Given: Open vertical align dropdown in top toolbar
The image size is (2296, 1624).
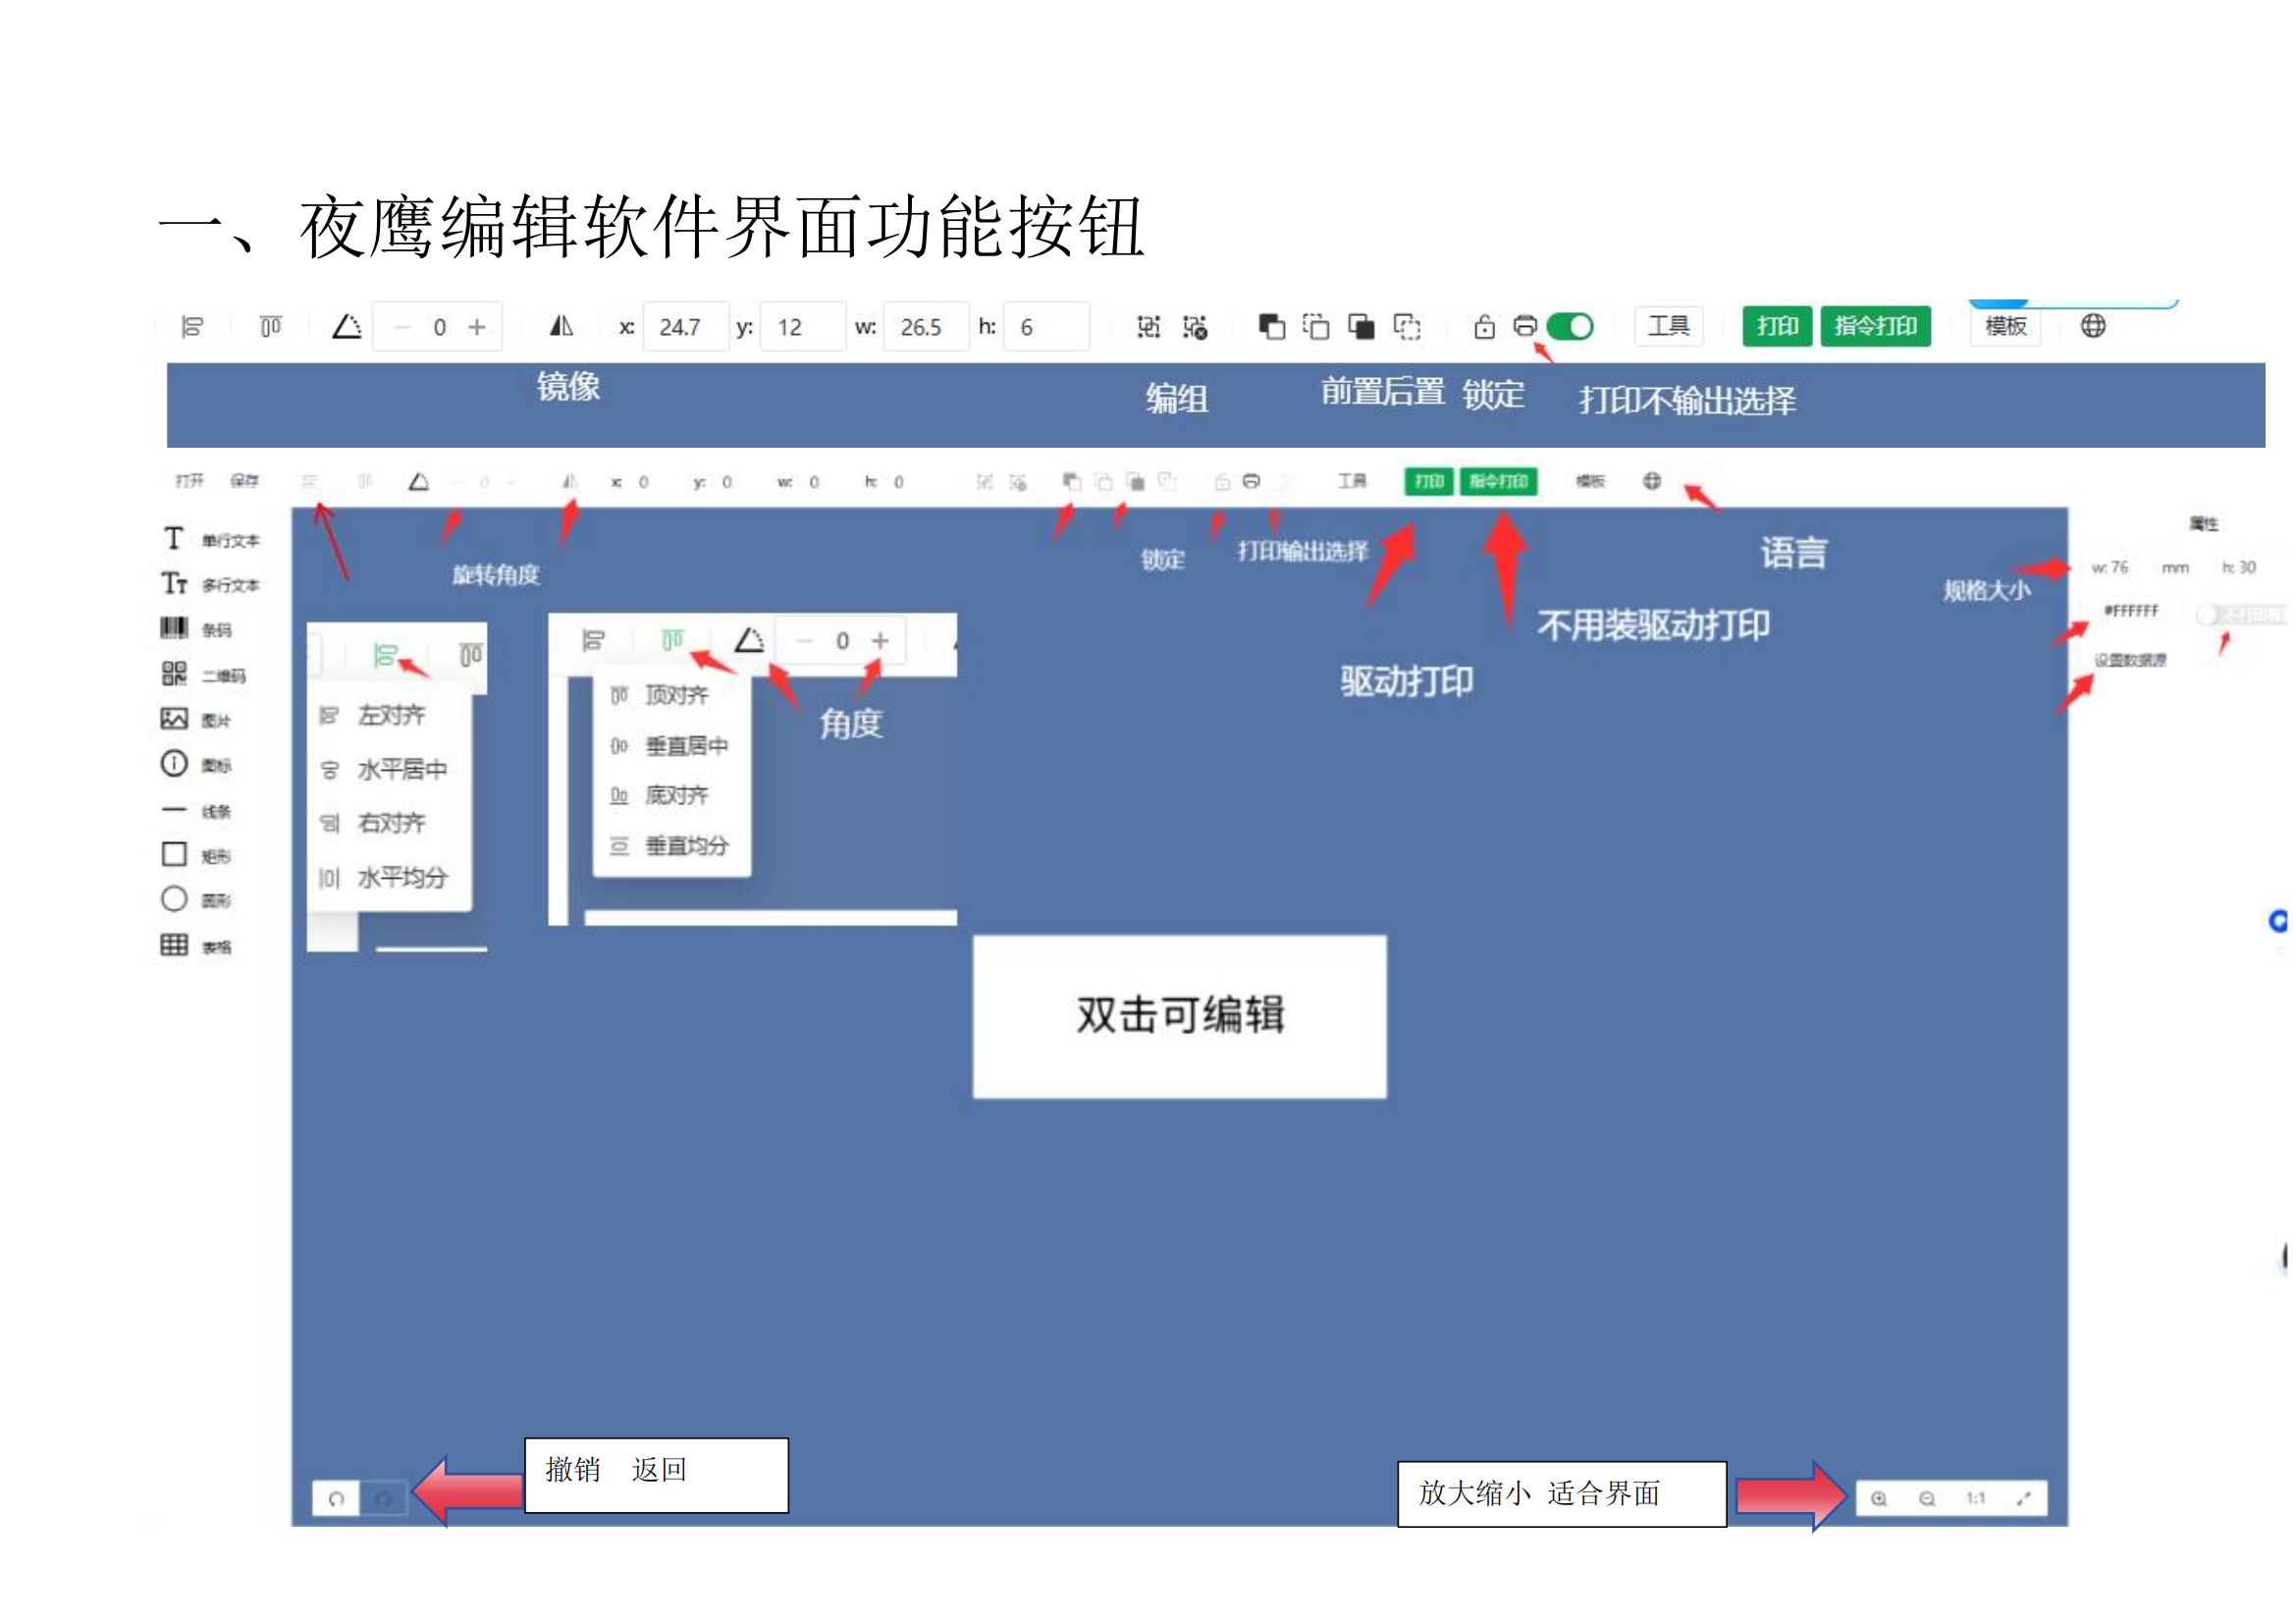Looking at the screenshot, I should 270,327.
